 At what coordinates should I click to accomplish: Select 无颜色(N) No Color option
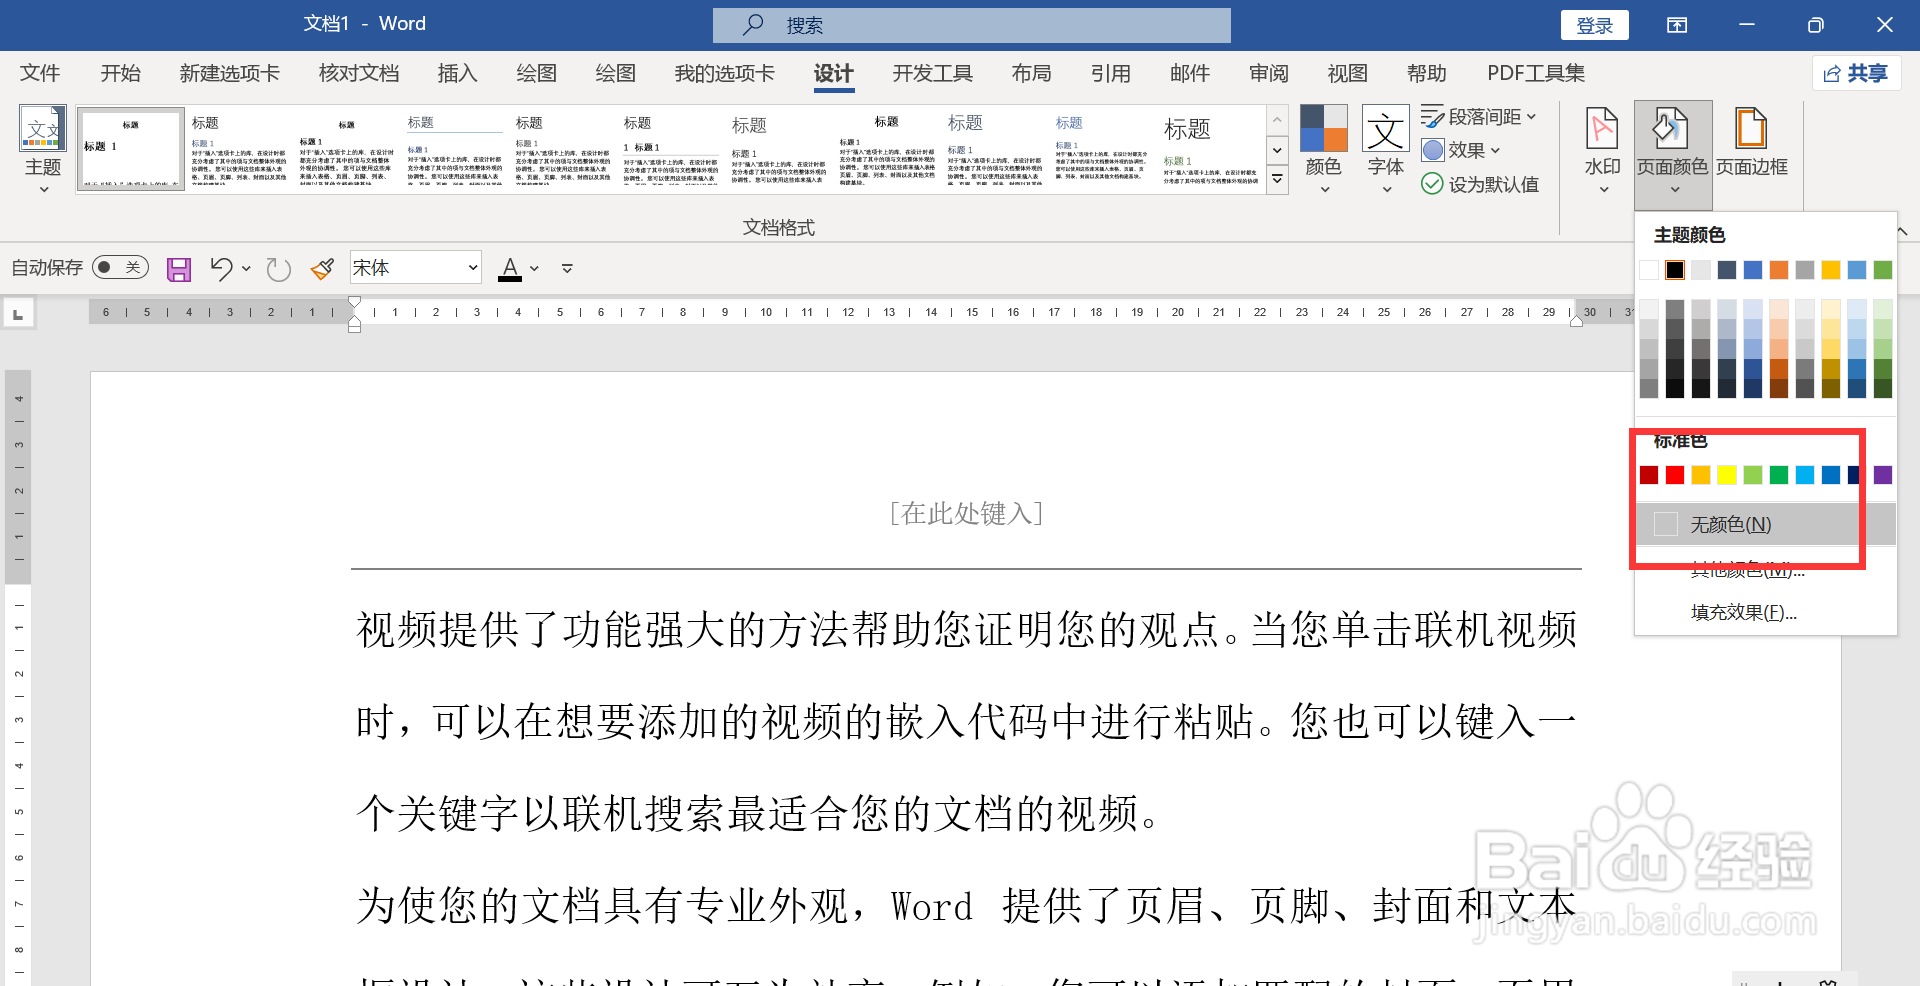coord(1766,525)
